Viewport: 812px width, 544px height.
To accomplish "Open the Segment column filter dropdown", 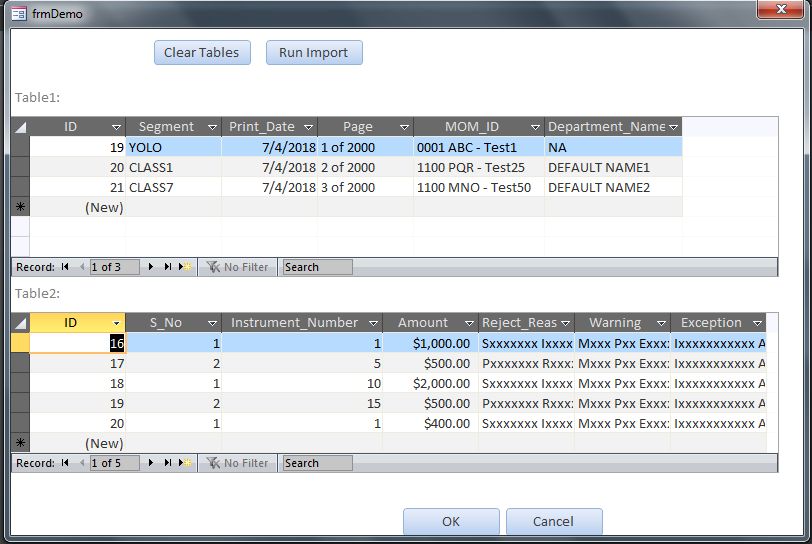I will (212, 127).
